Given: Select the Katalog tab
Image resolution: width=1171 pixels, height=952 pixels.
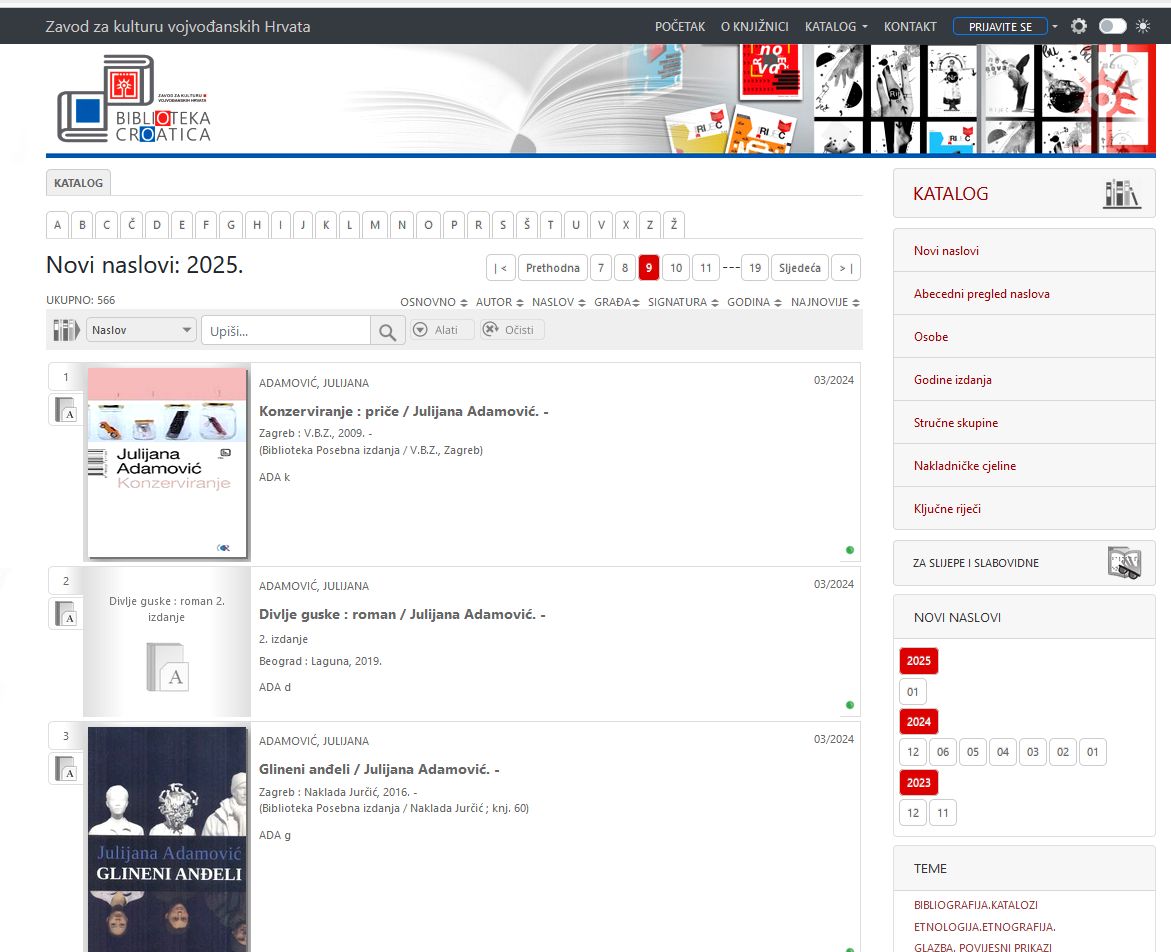Looking at the screenshot, I should click(78, 183).
